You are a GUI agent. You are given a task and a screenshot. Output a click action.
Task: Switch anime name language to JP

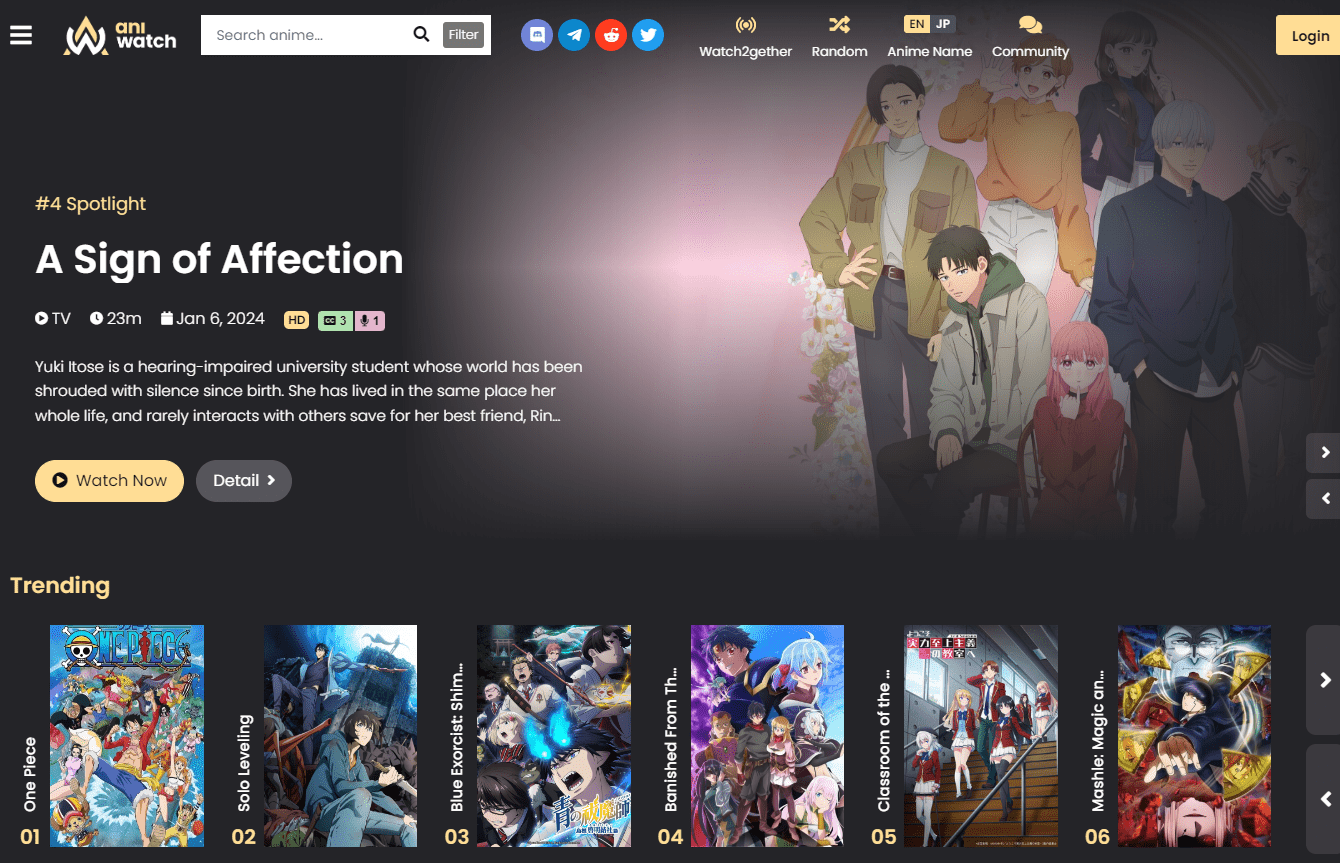point(941,23)
